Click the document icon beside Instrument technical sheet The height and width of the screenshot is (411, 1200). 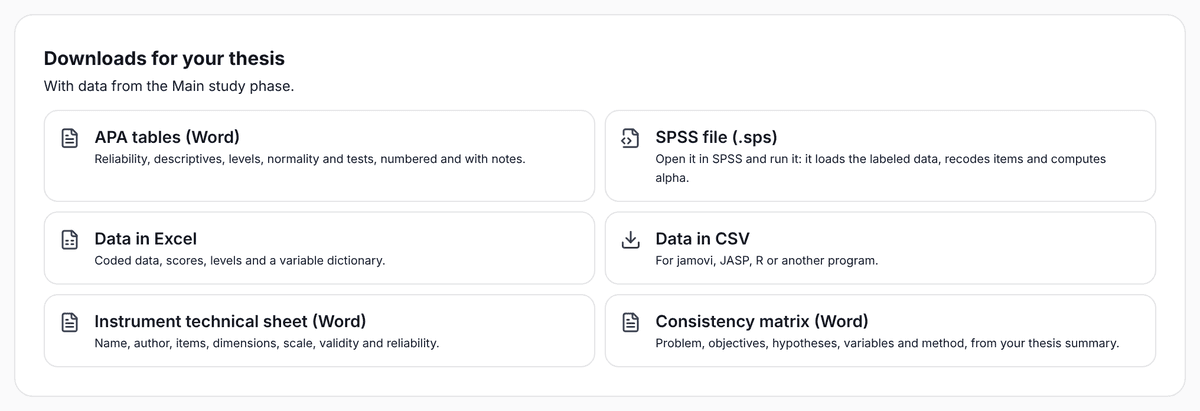pos(70,322)
